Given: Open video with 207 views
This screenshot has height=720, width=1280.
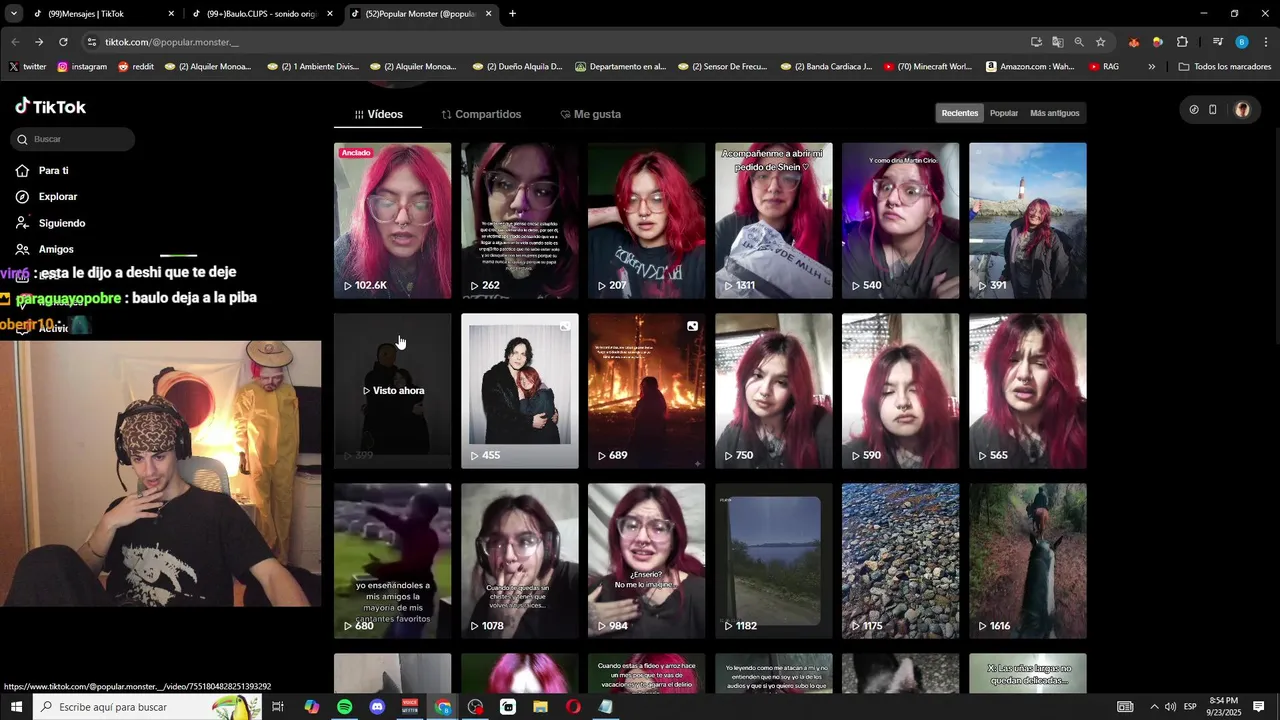Looking at the screenshot, I should pyautogui.click(x=646, y=220).
